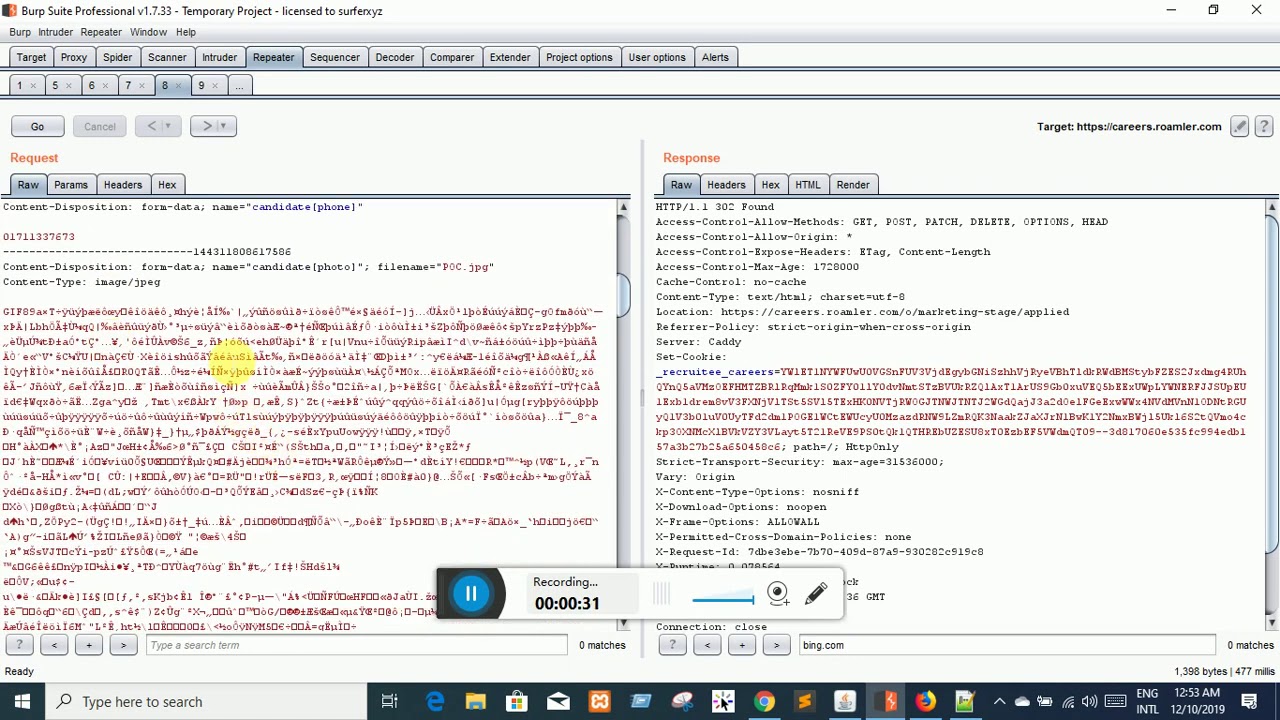Add new Repeater tab with ellipsis
The height and width of the screenshot is (720, 1280).
[x=239, y=86]
